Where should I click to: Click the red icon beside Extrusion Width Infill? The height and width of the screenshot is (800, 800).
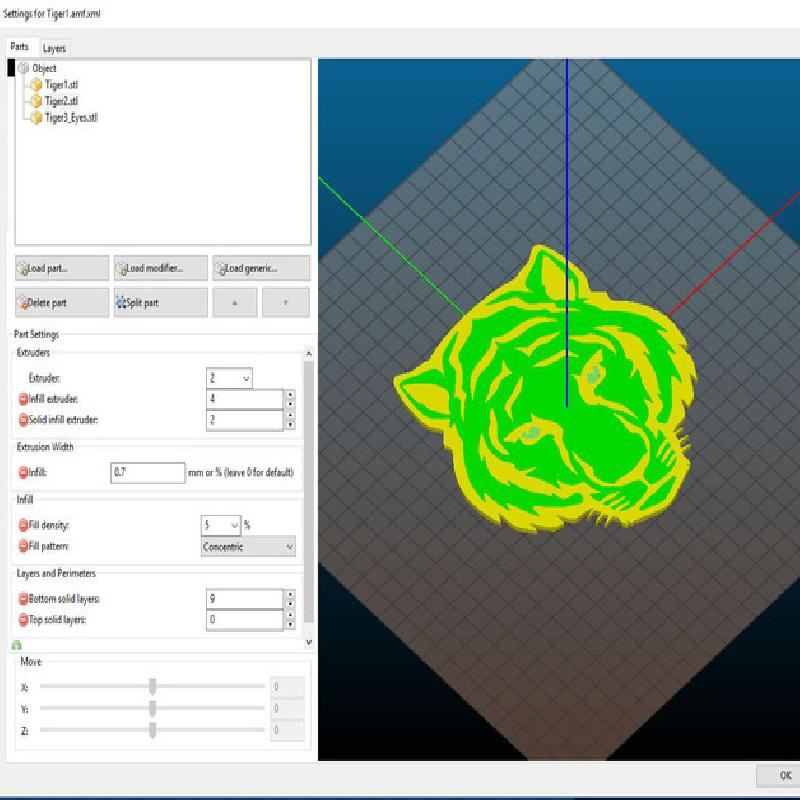click(x=24, y=472)
